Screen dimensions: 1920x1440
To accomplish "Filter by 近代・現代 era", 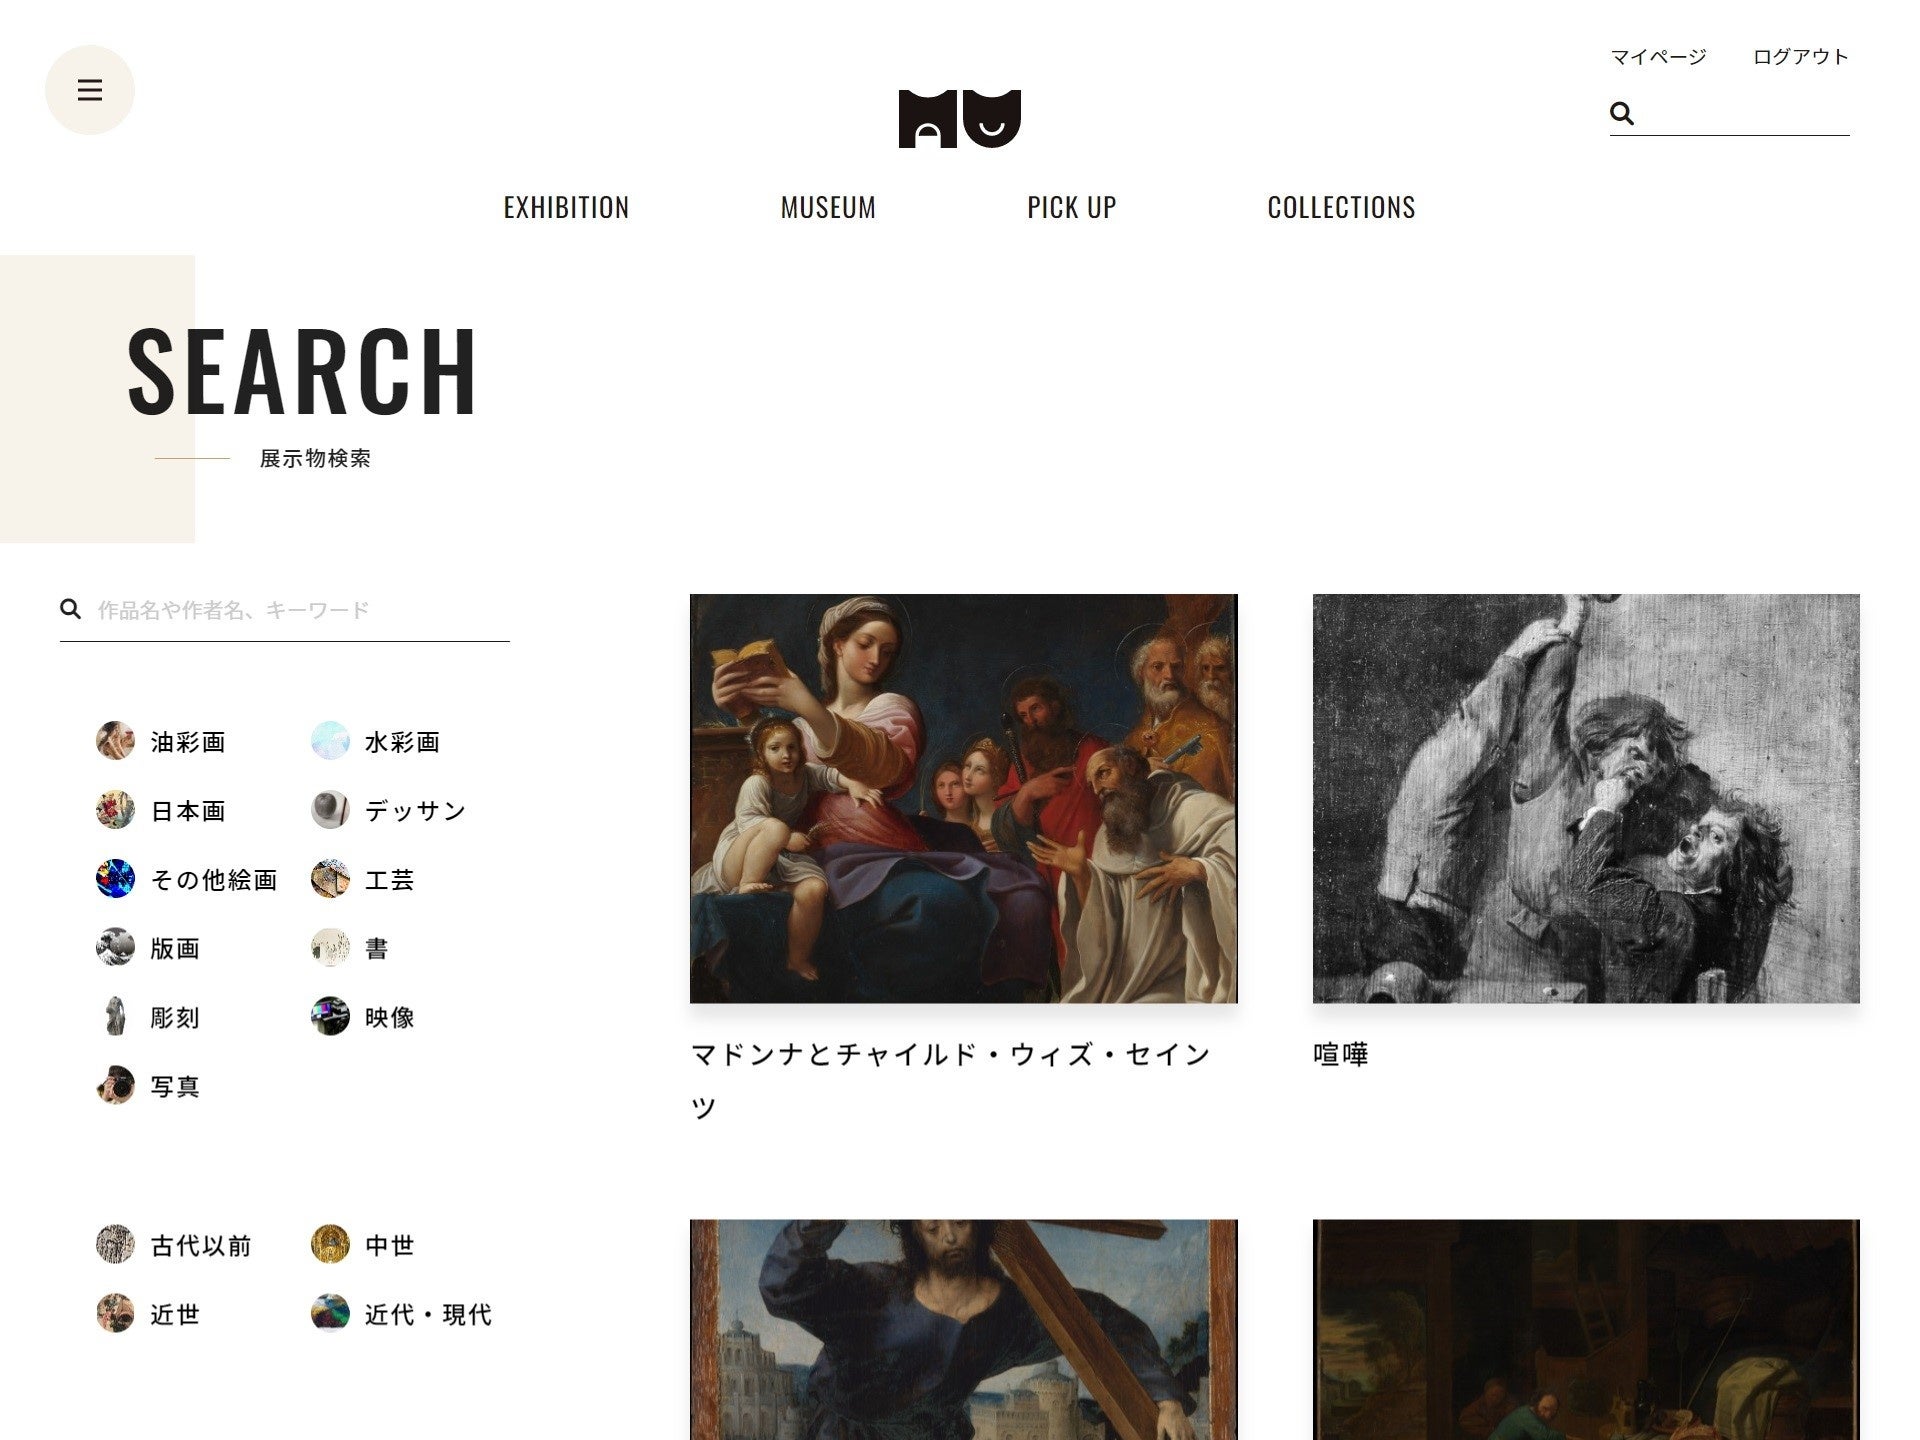I will point(401,1314).
